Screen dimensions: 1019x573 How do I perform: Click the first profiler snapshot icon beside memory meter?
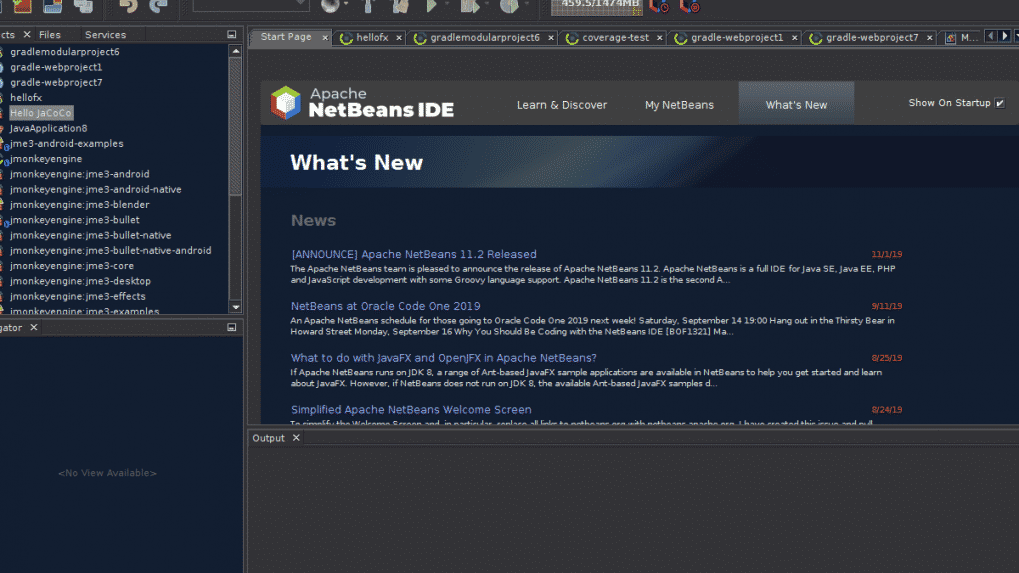tap(659, 6)
